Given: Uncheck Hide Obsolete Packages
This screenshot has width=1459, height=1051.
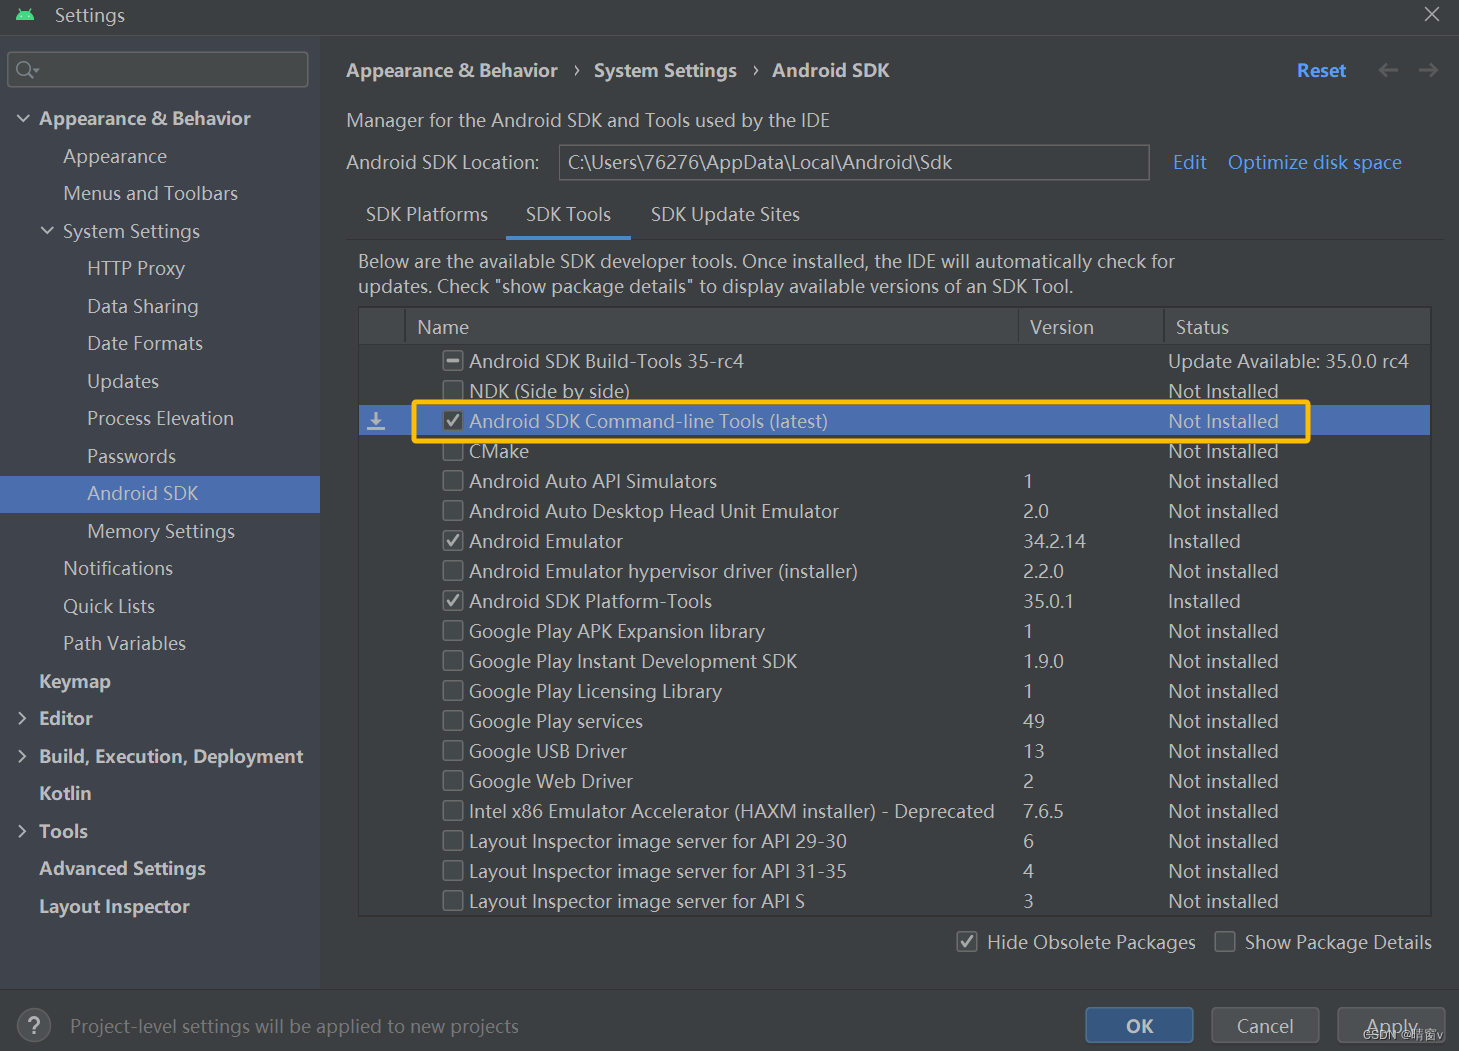Looking at the screenshot, I should [966, 941].
